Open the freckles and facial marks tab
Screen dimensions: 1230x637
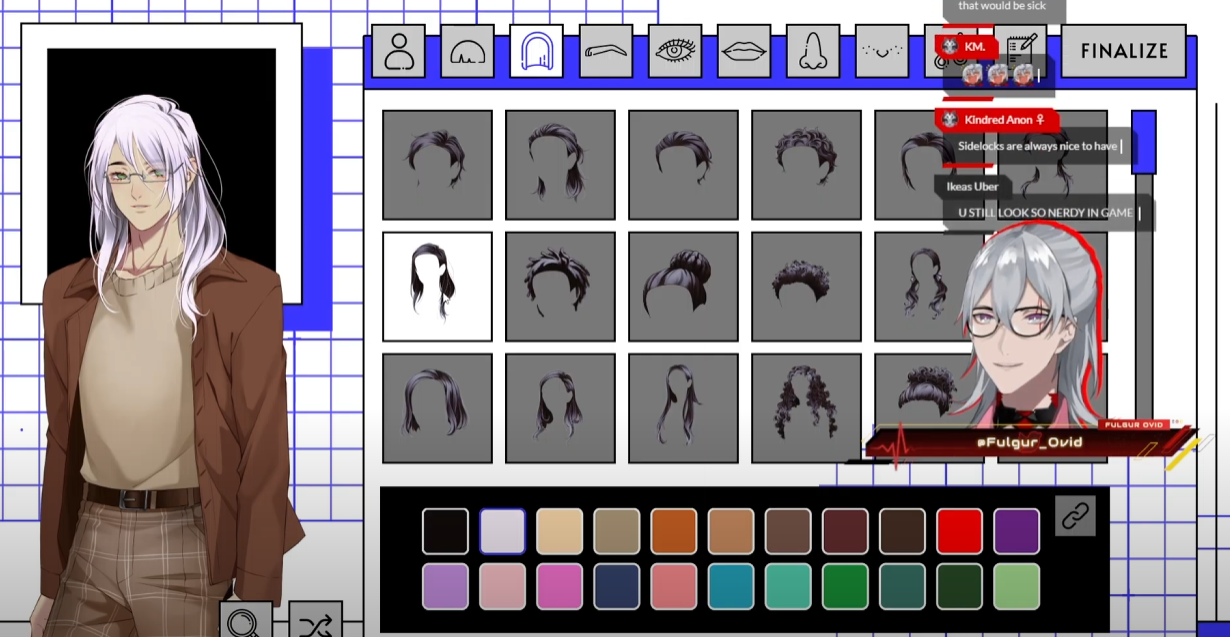tap(882, 51)
